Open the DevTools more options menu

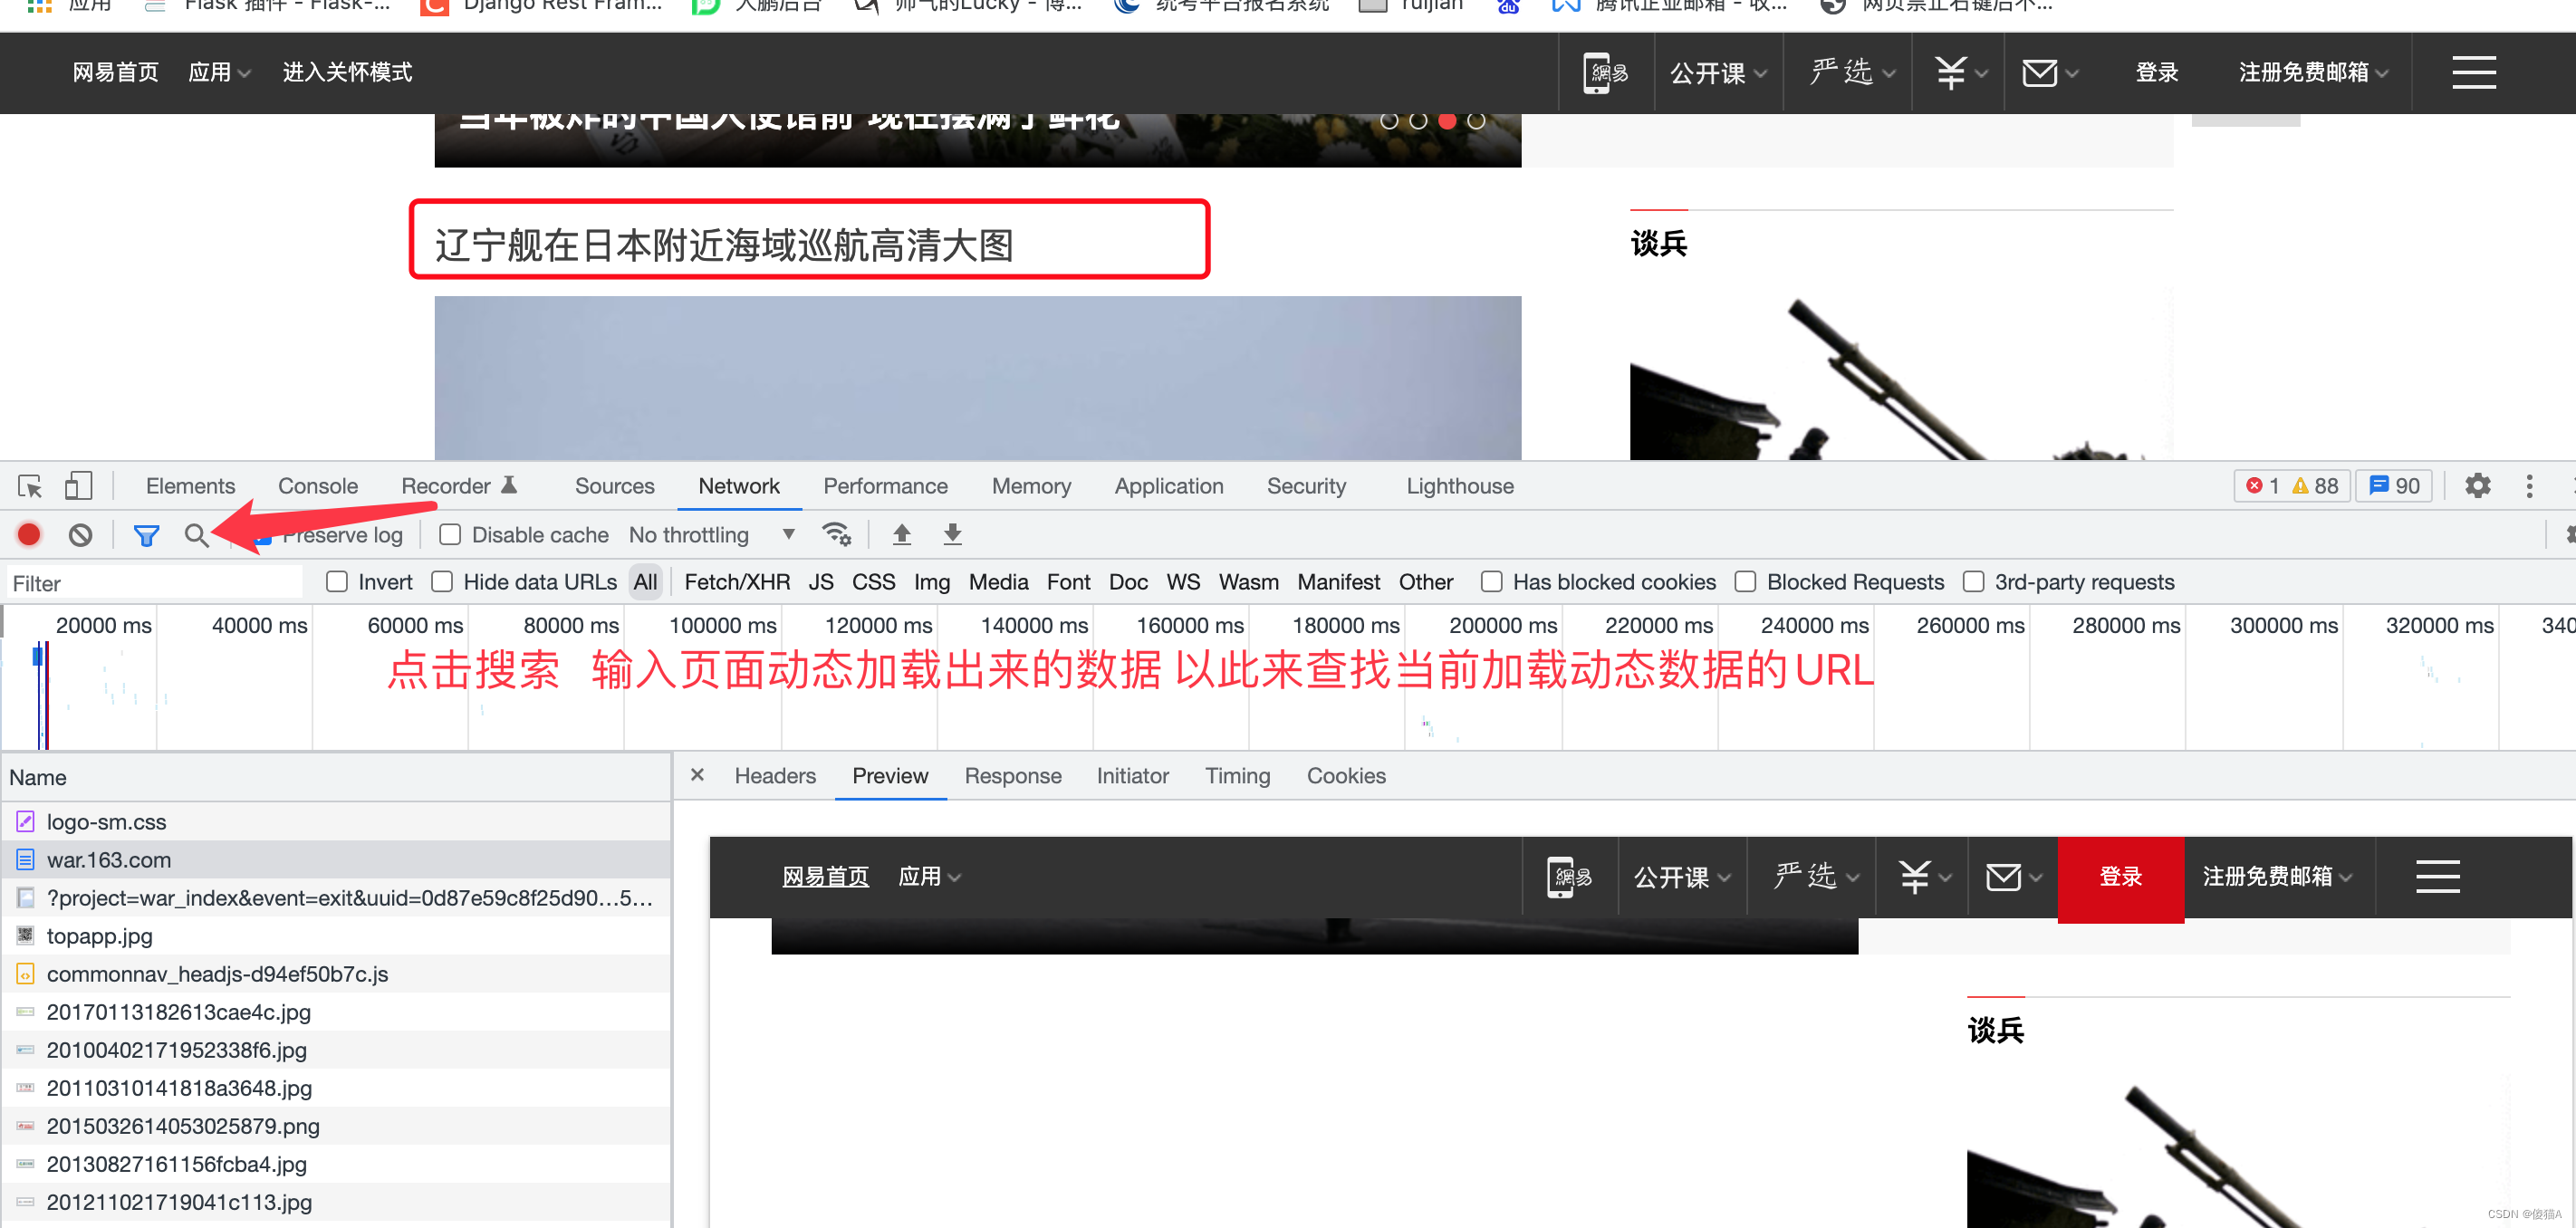click(2530, 486)
